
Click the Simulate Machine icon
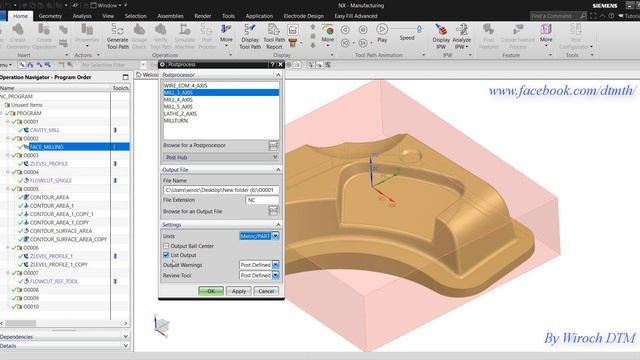185,36
